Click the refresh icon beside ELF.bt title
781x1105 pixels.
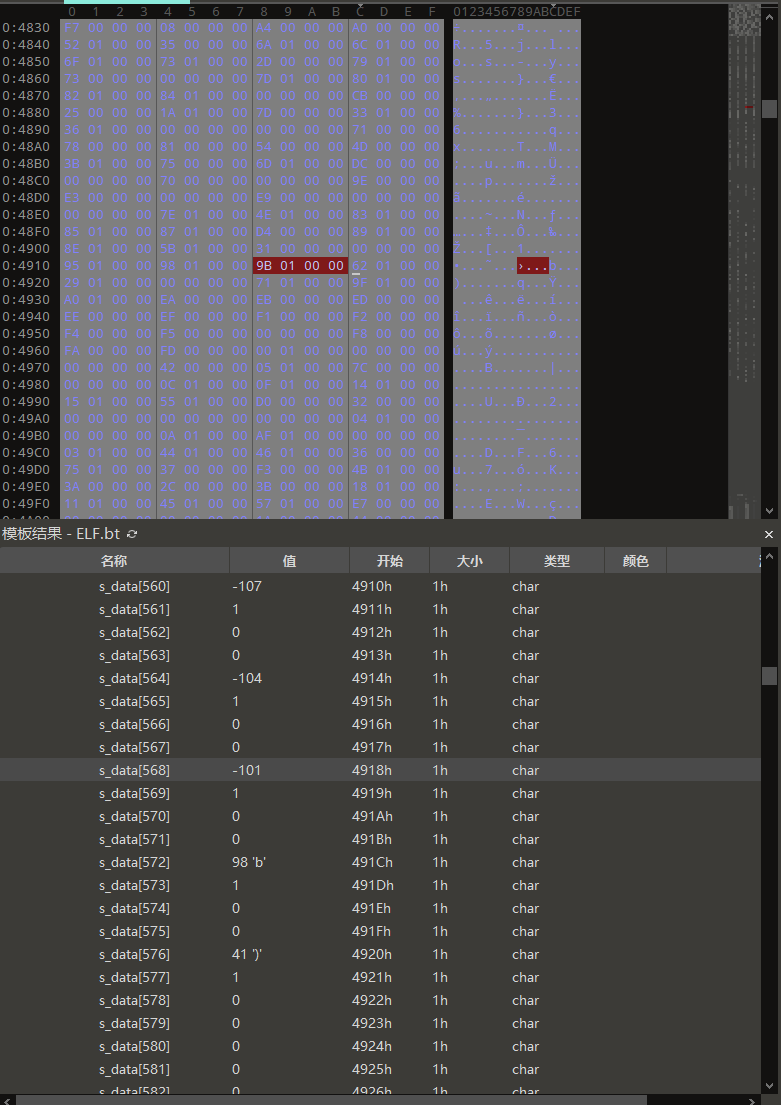click(132, 535)
